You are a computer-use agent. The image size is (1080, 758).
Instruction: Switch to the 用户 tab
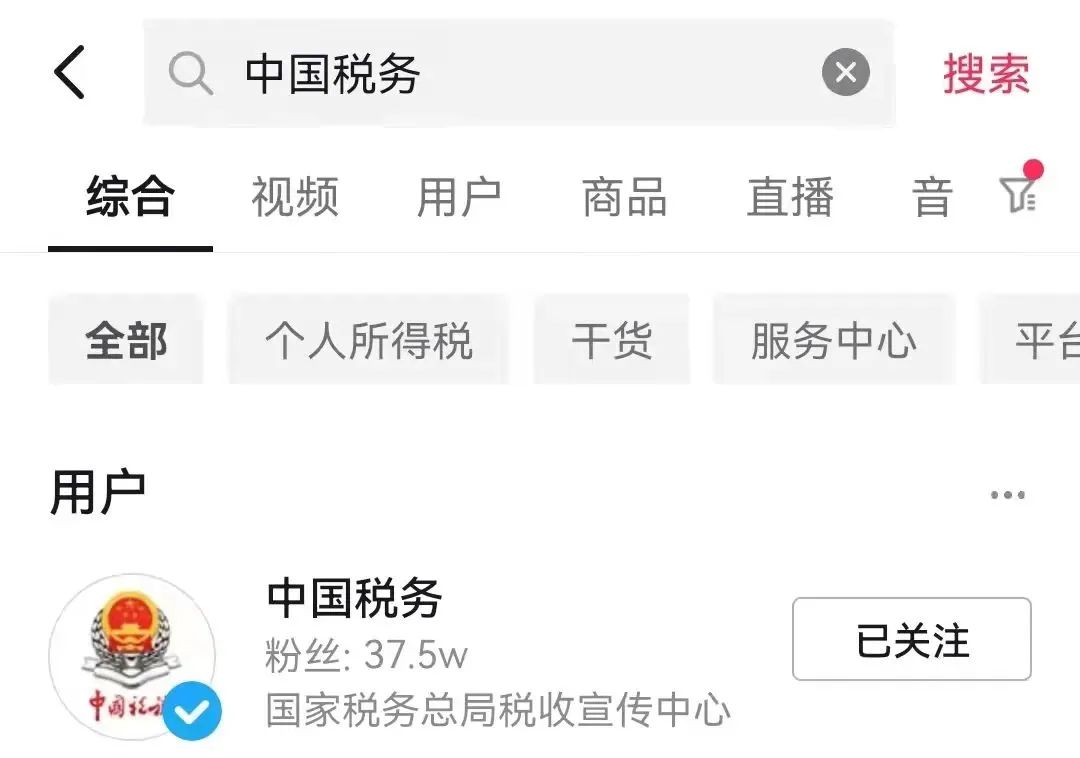tap(459, 197)
